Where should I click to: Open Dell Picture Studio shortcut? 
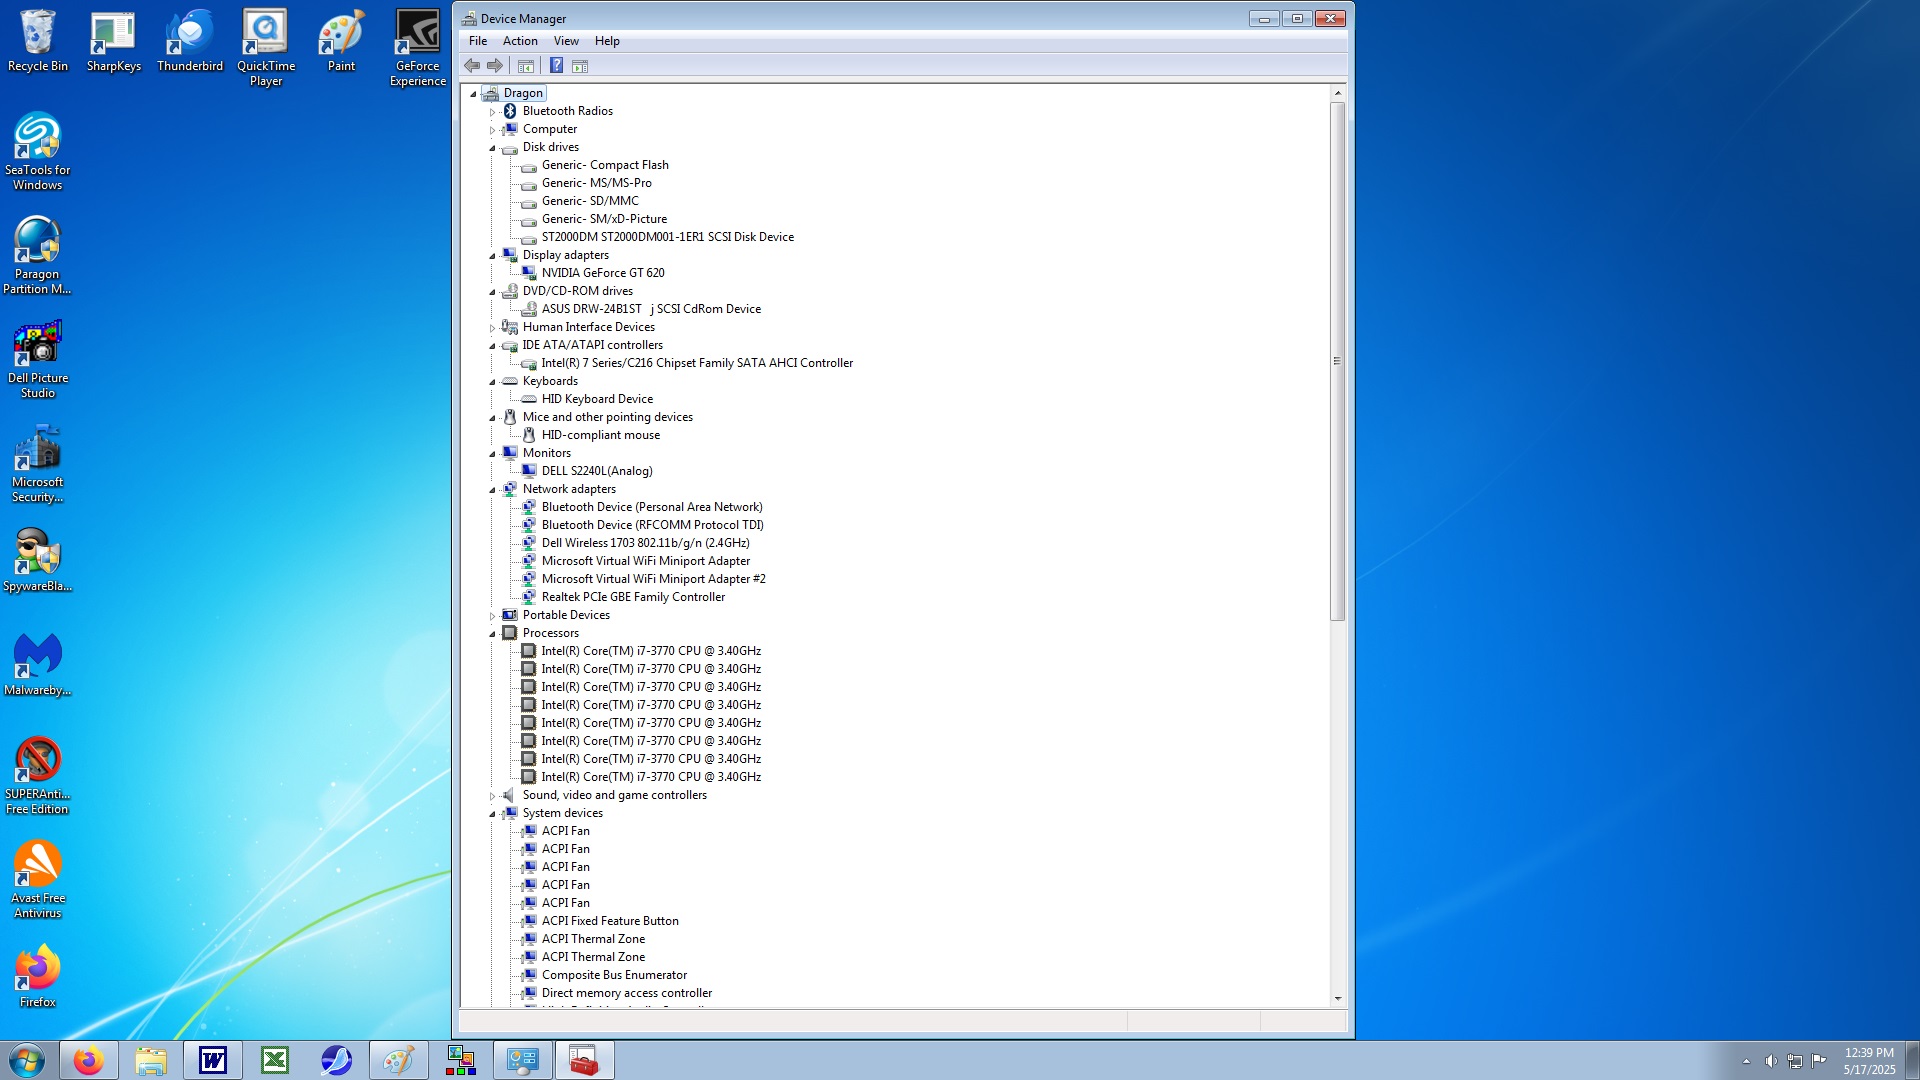pyautogui.click(x=38, y=360)
